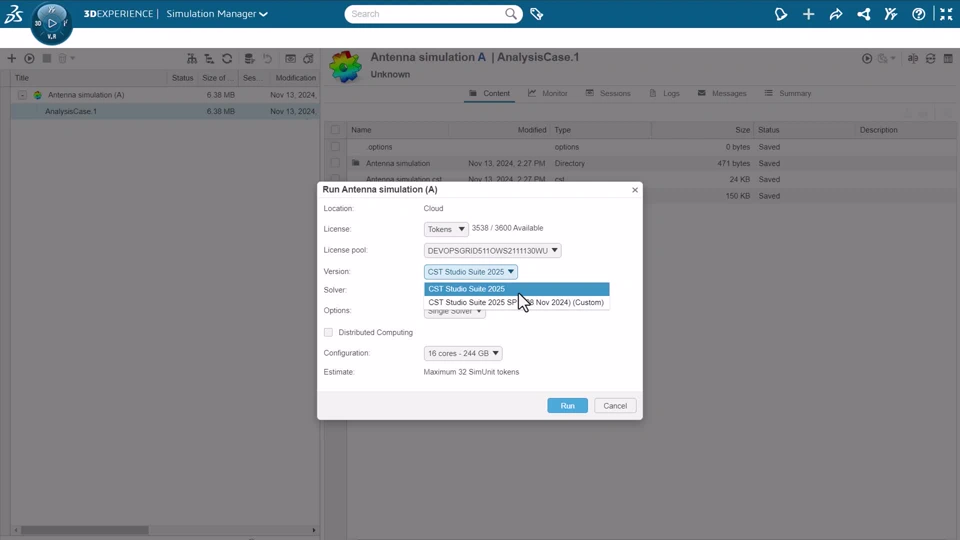Switch to the Messages tab
Screen dimensions: 960x540
tap(722, 94)
